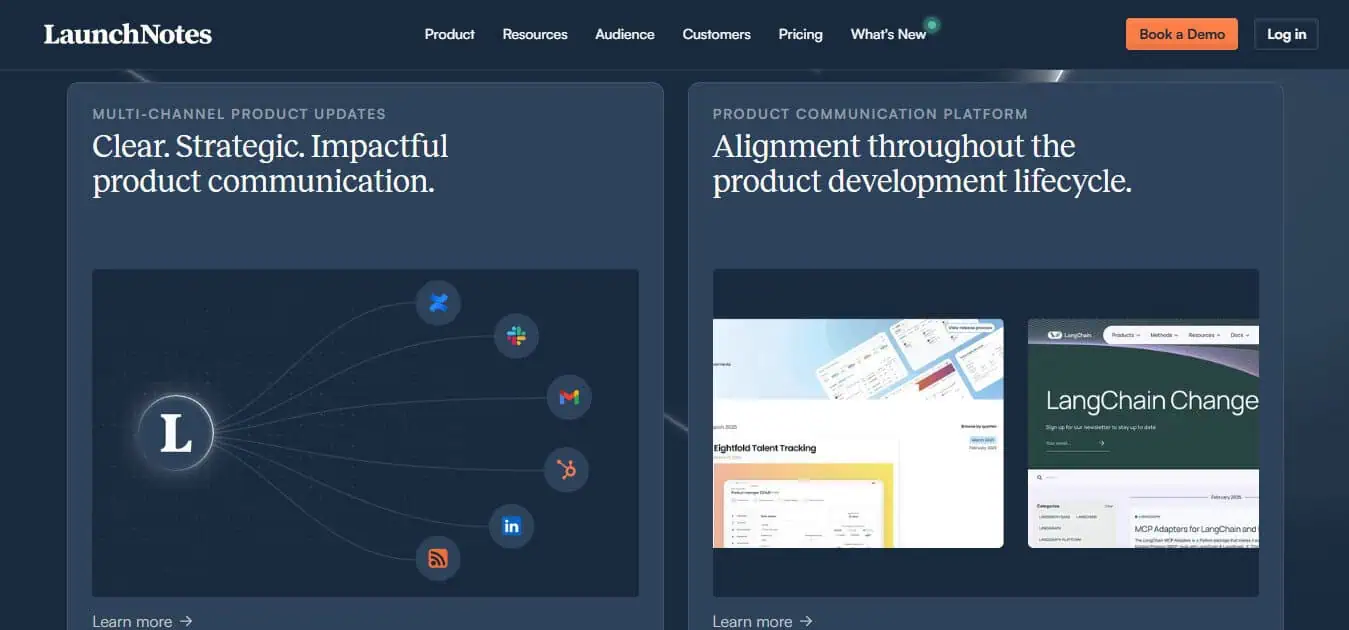Click the HubSpot icon in the diagram

click(x=567, y=469)
